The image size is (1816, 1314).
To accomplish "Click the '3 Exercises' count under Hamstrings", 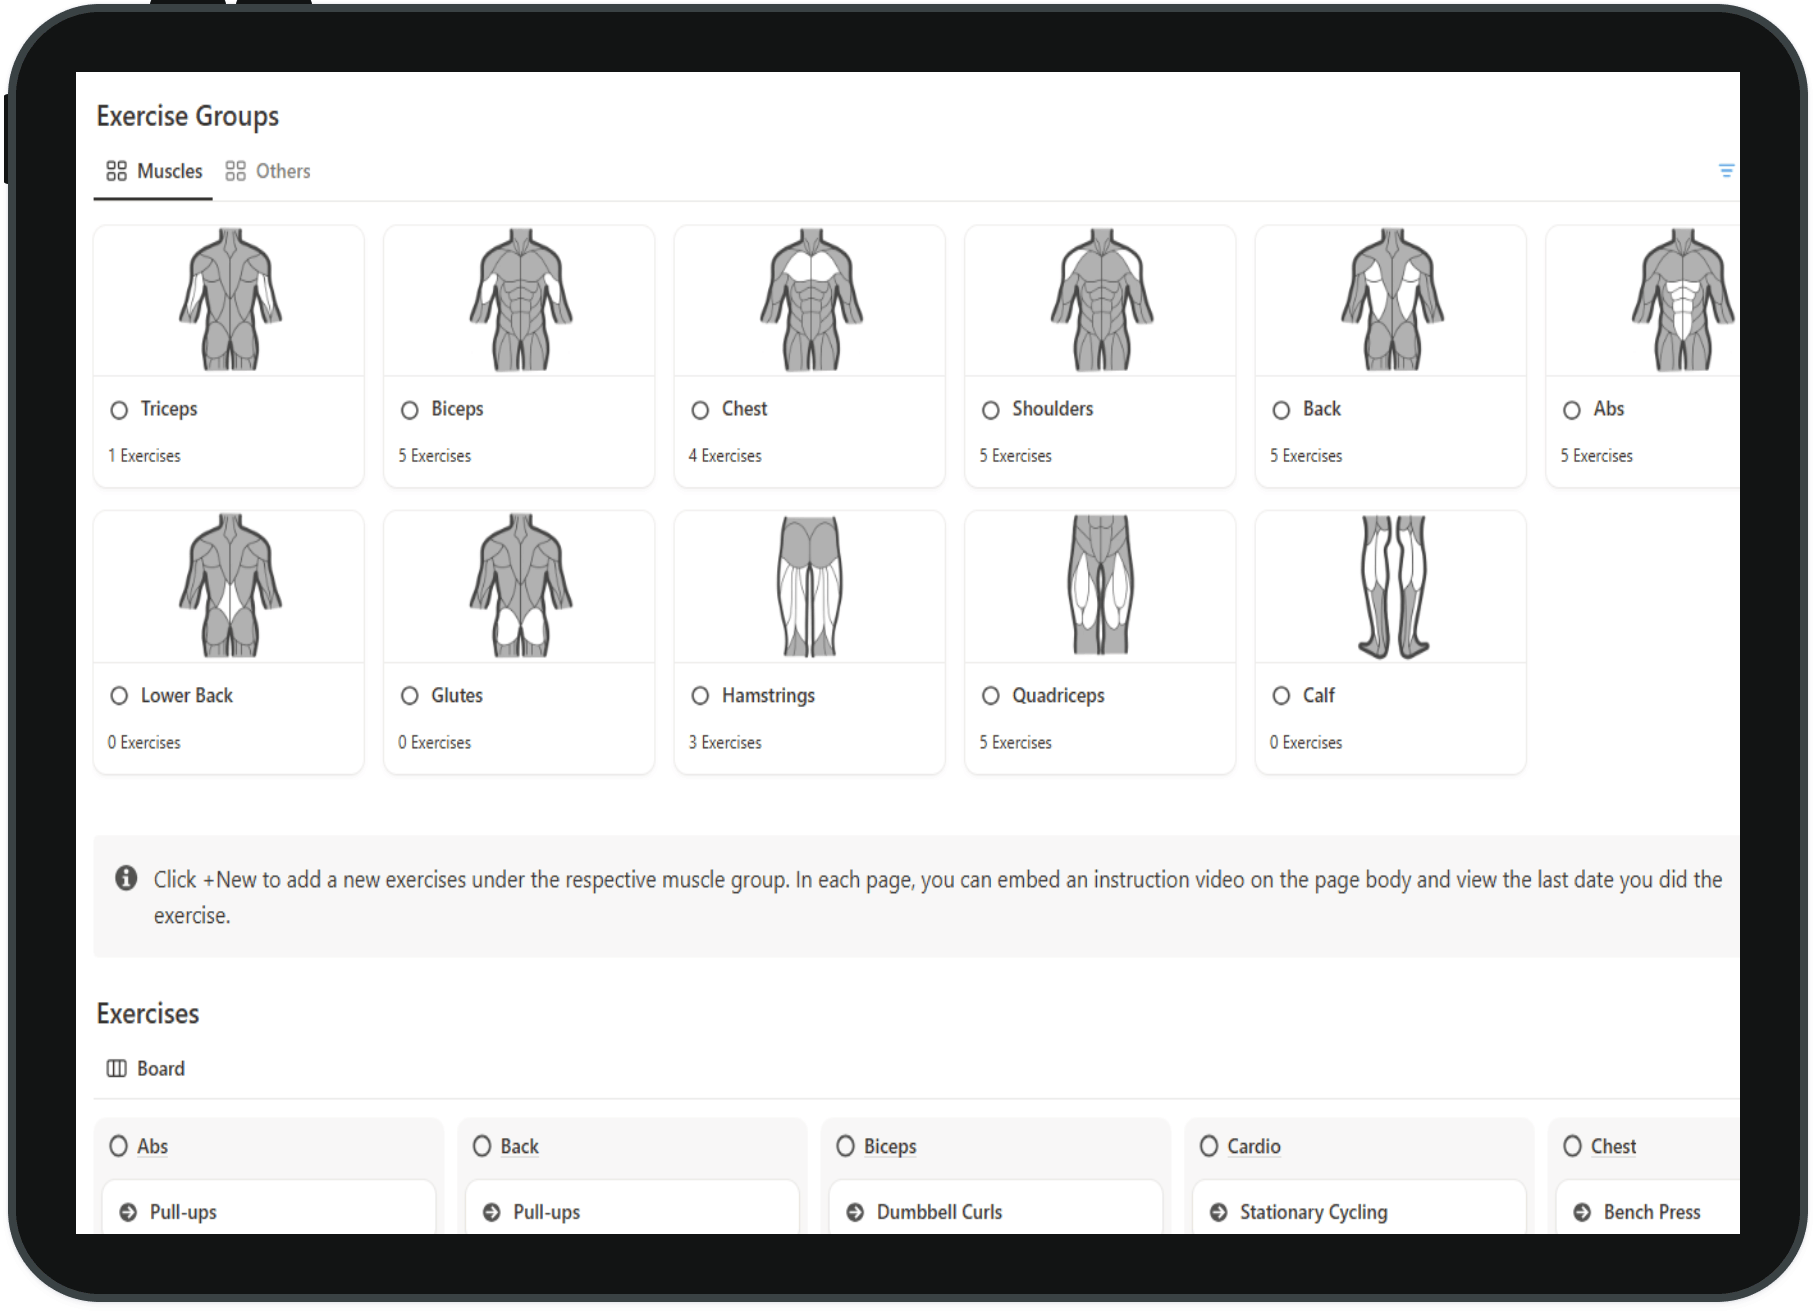I will pyautogui.click(x=725, y=743).
